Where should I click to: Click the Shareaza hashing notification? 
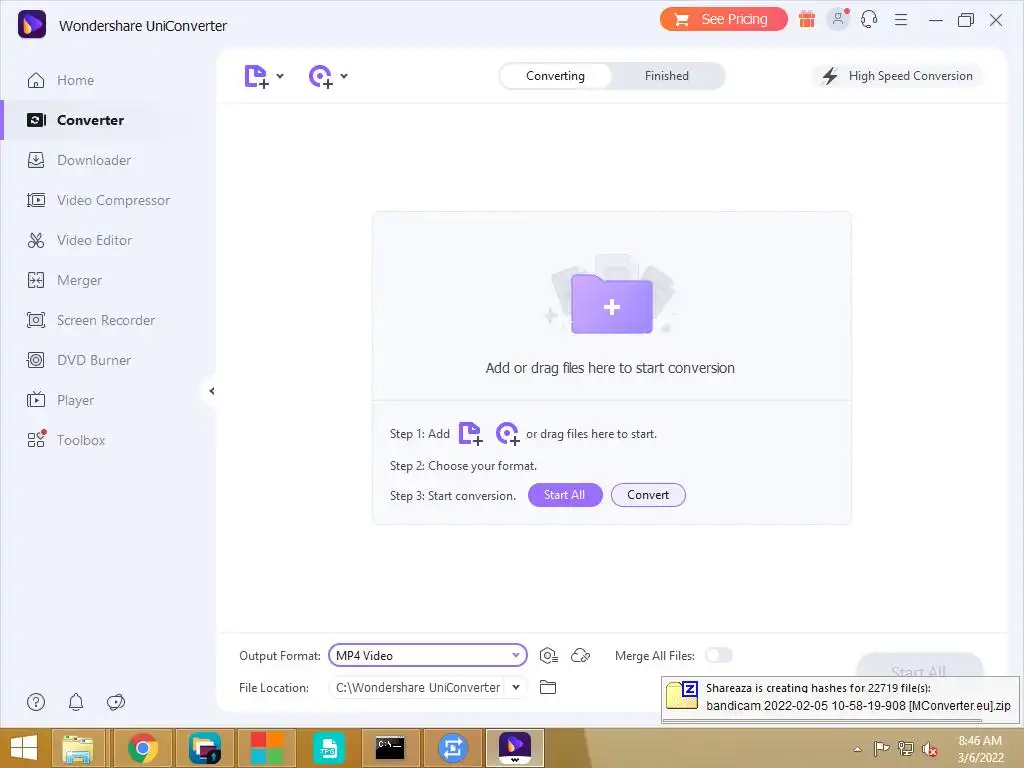click(x=840, y=699)
